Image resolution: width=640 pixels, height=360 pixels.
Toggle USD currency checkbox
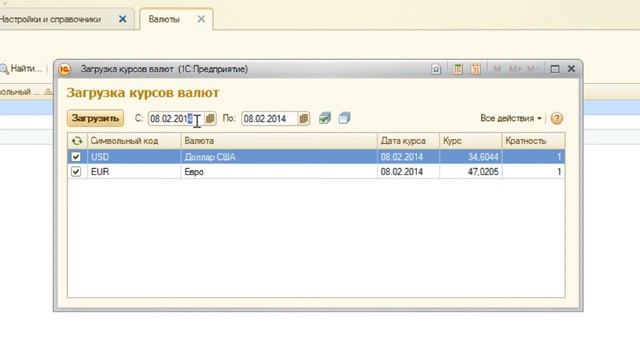pyautogui.click(x=76, y=157)
